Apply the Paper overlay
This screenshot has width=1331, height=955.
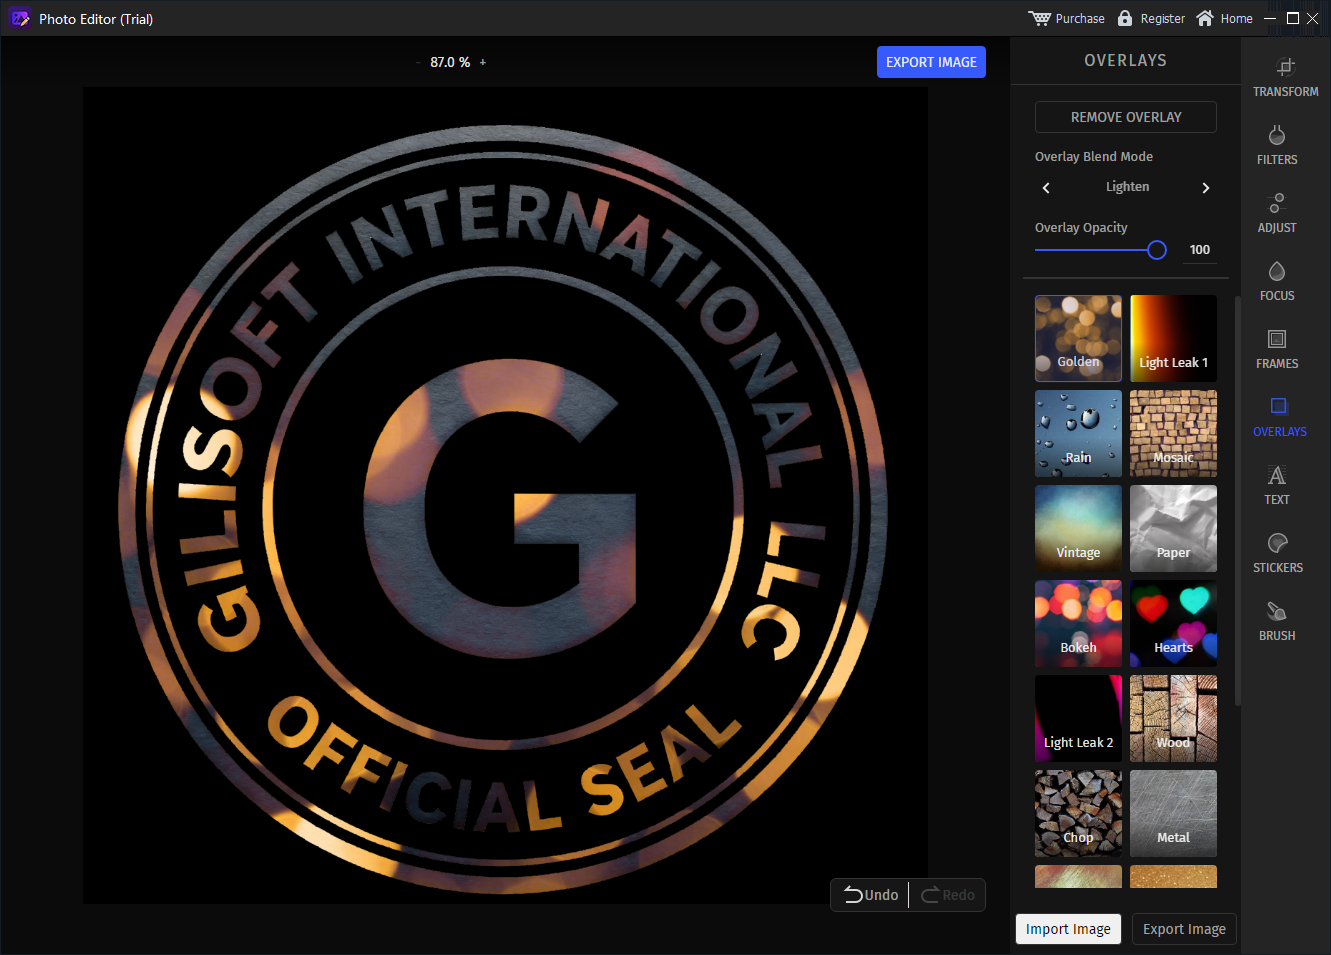pos(1173,528)
